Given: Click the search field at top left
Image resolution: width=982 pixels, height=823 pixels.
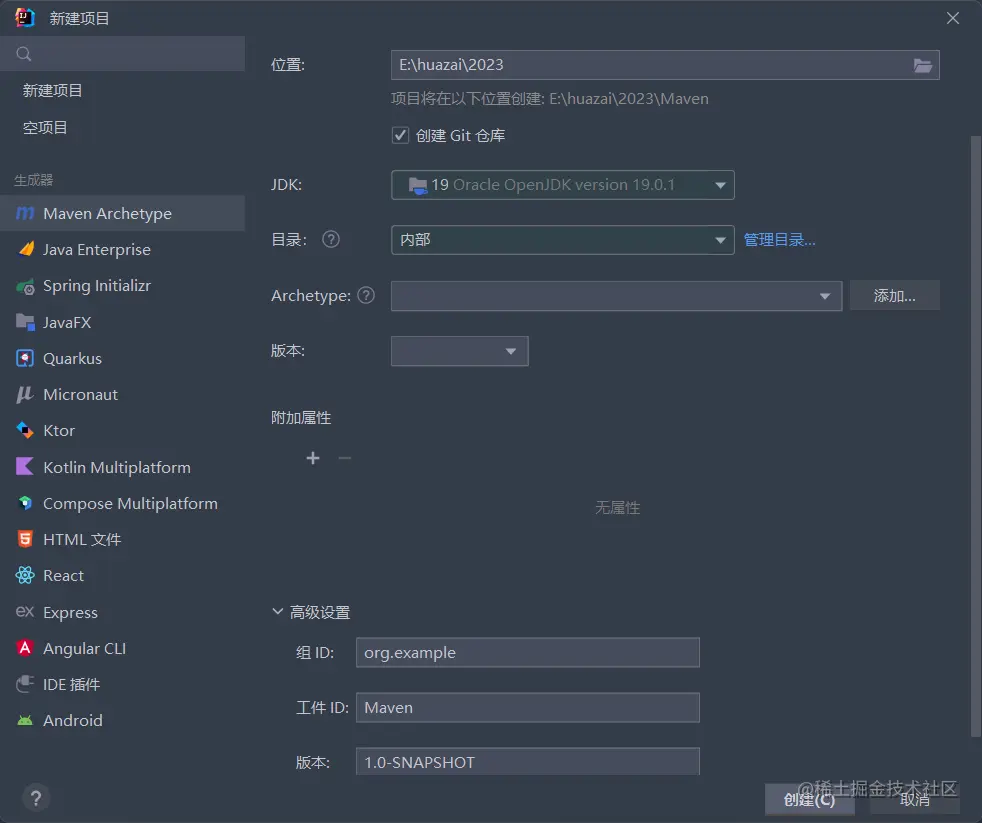Looking at the screenshot, I should 122,54.
